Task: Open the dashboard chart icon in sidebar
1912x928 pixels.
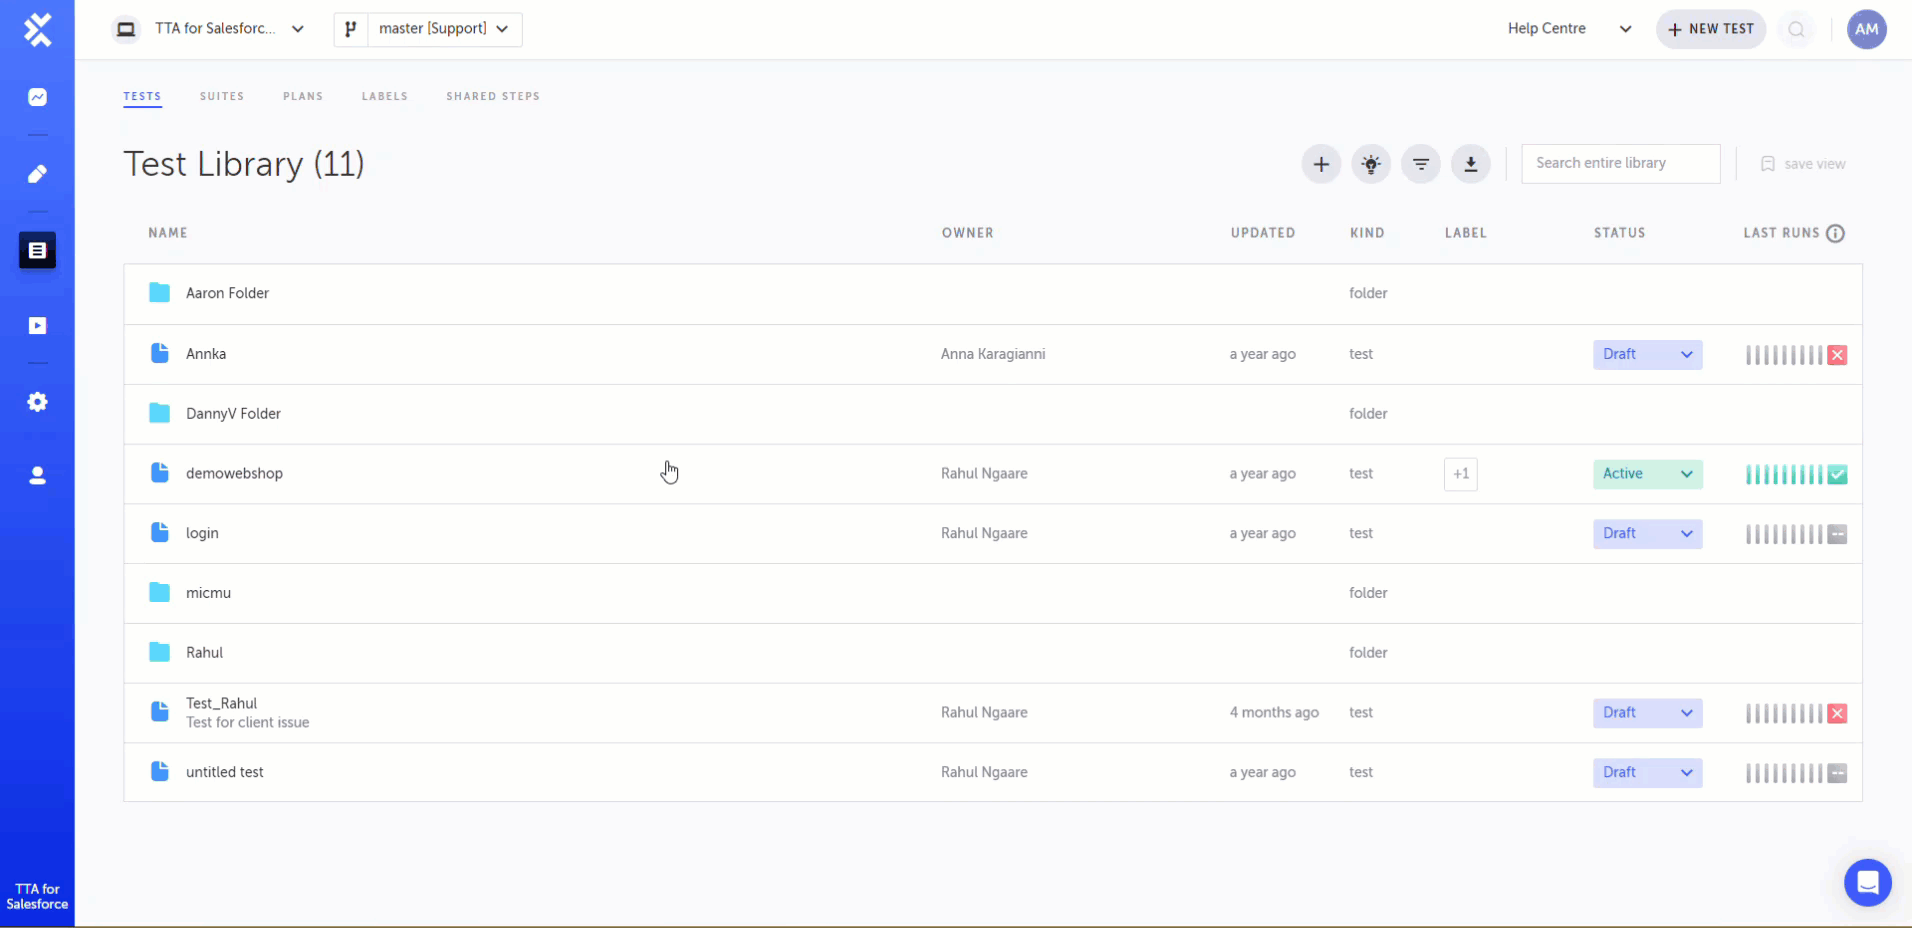Action: (37, 97)
